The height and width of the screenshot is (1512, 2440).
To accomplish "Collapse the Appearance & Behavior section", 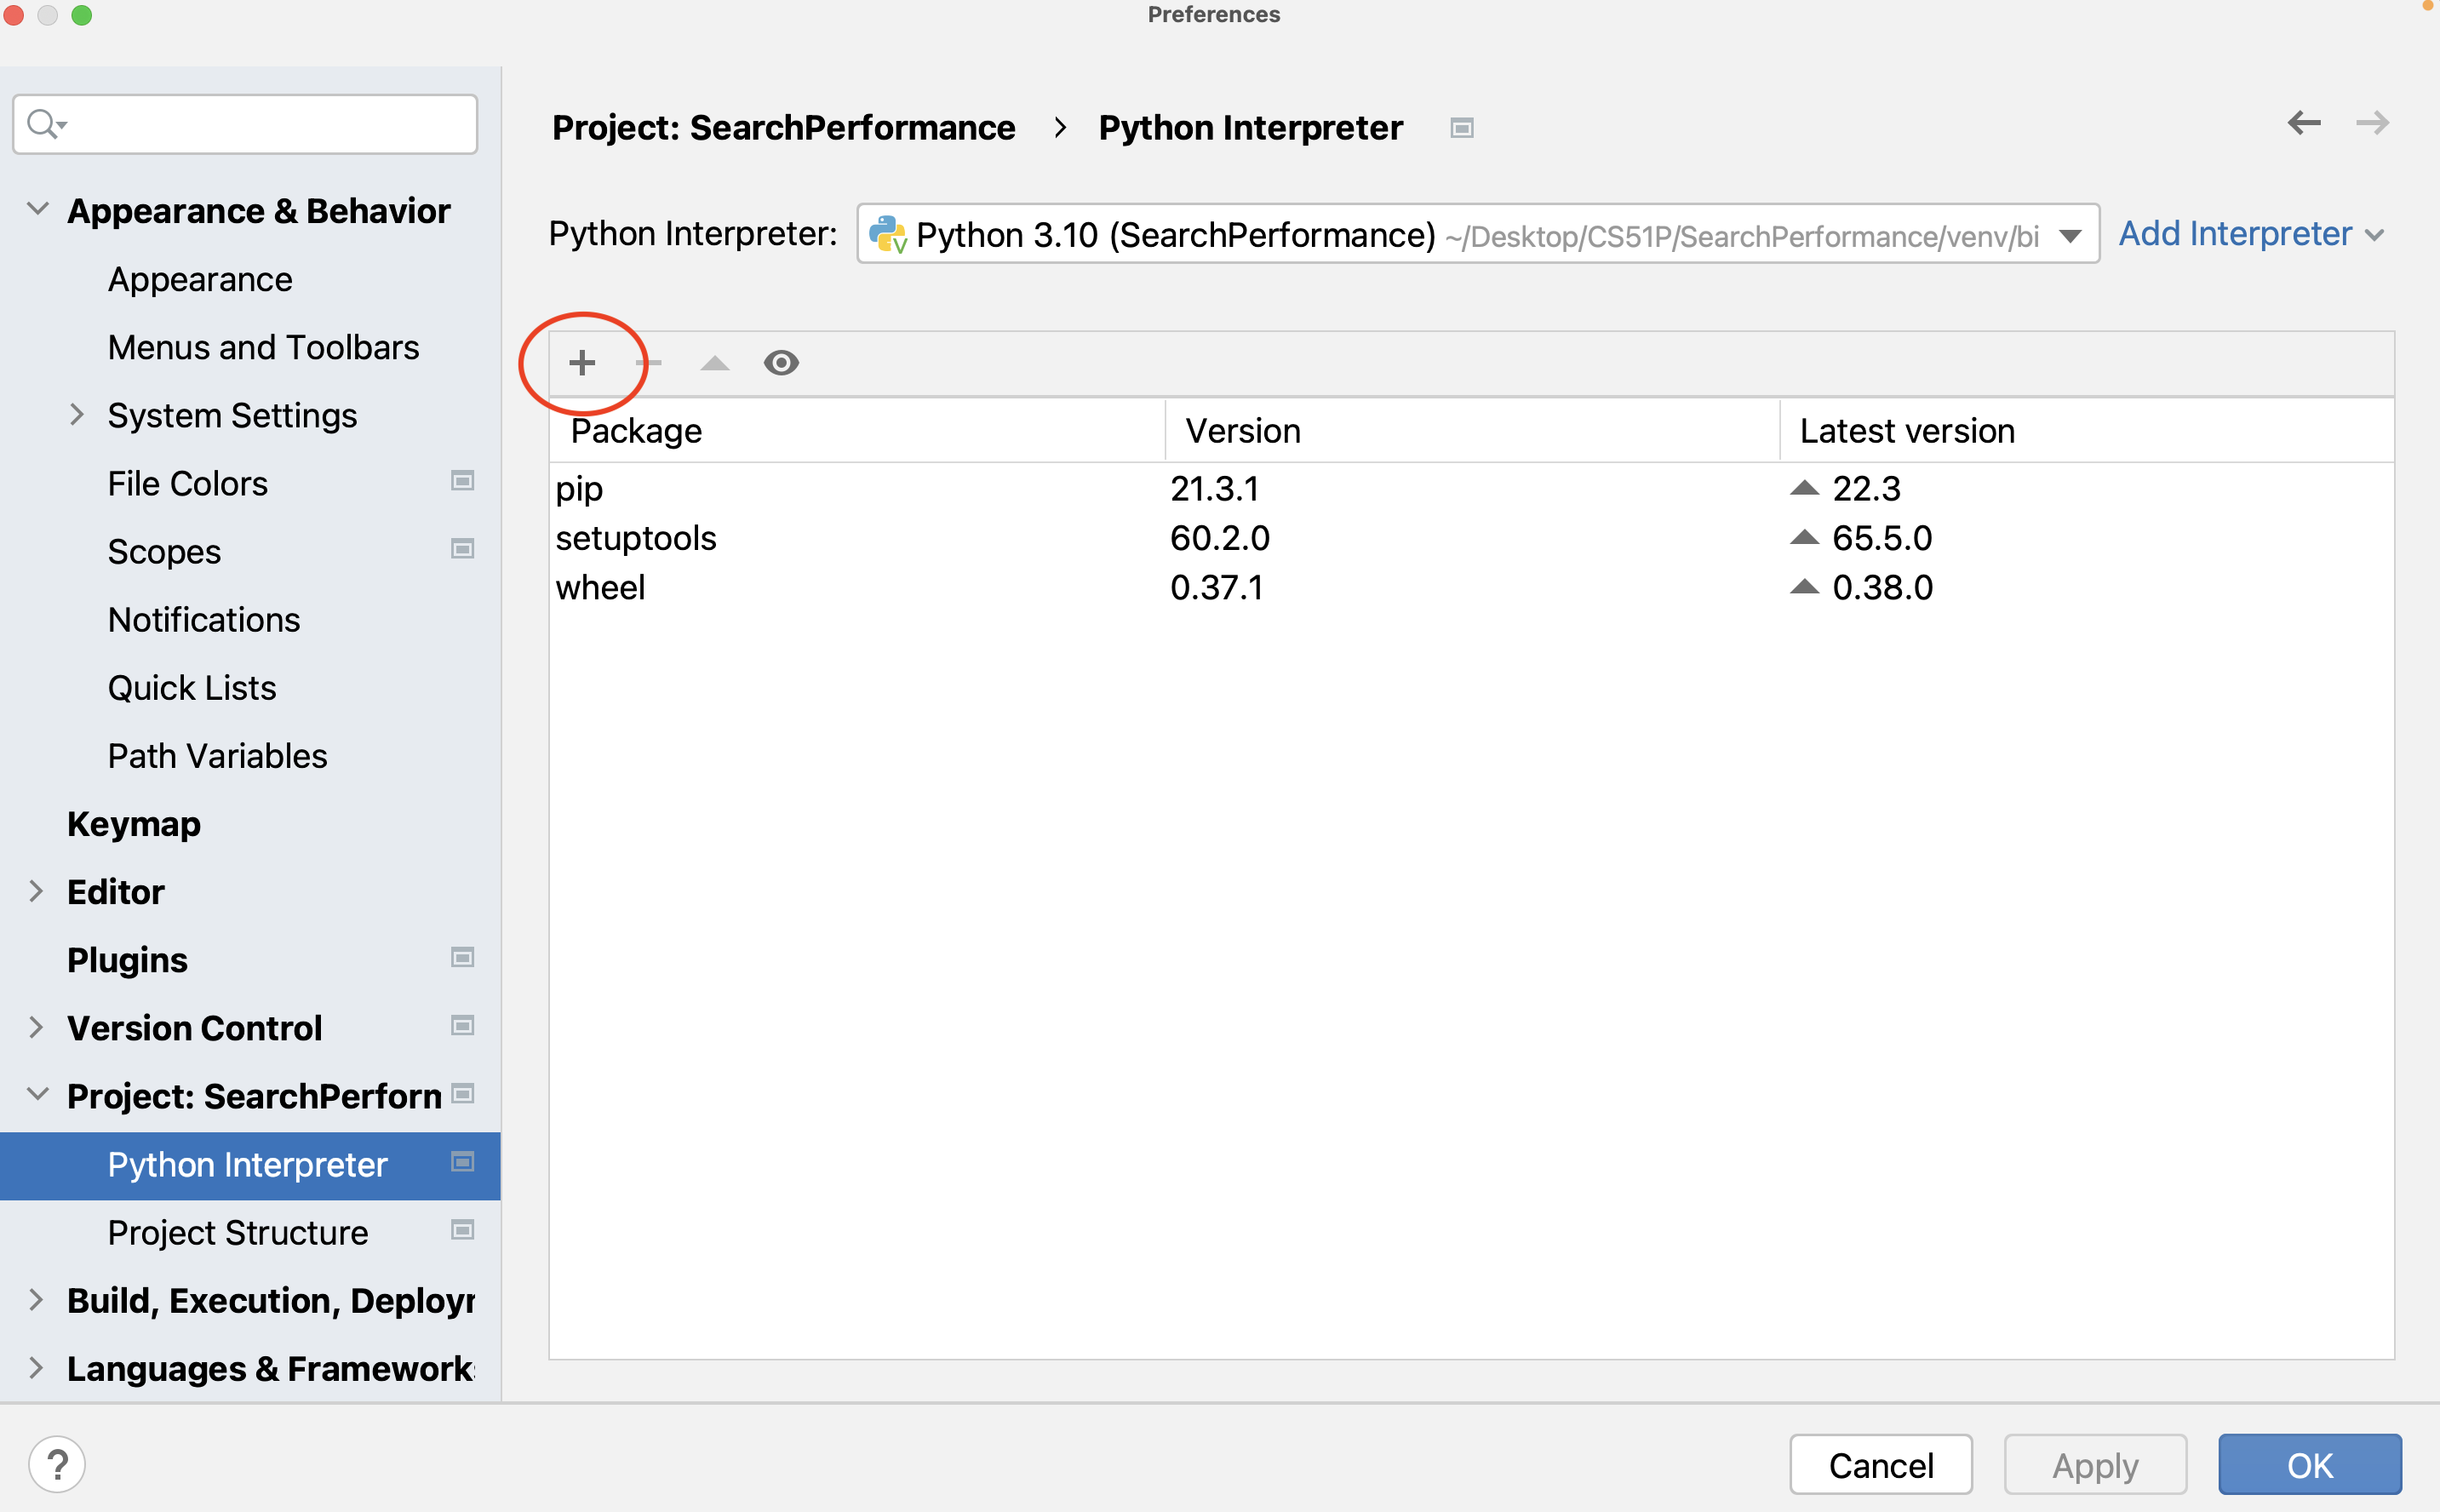I will click(38, 208).
